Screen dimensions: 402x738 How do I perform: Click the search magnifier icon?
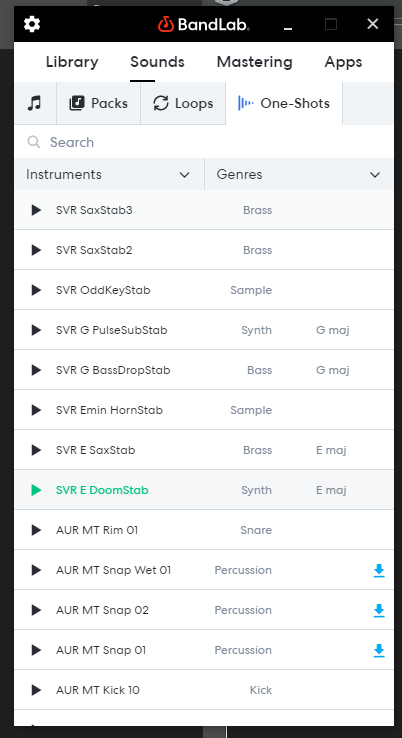point(33,142)
